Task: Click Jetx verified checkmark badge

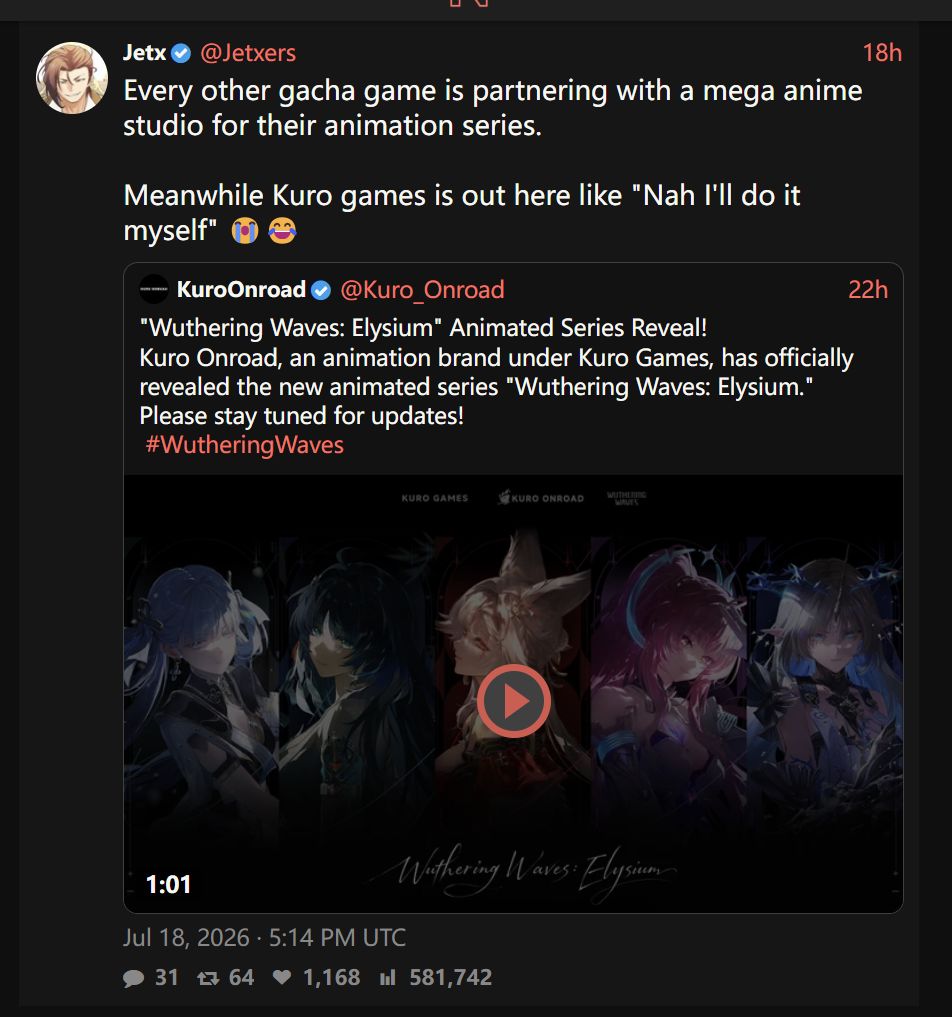Action: (x=181, y=53)
